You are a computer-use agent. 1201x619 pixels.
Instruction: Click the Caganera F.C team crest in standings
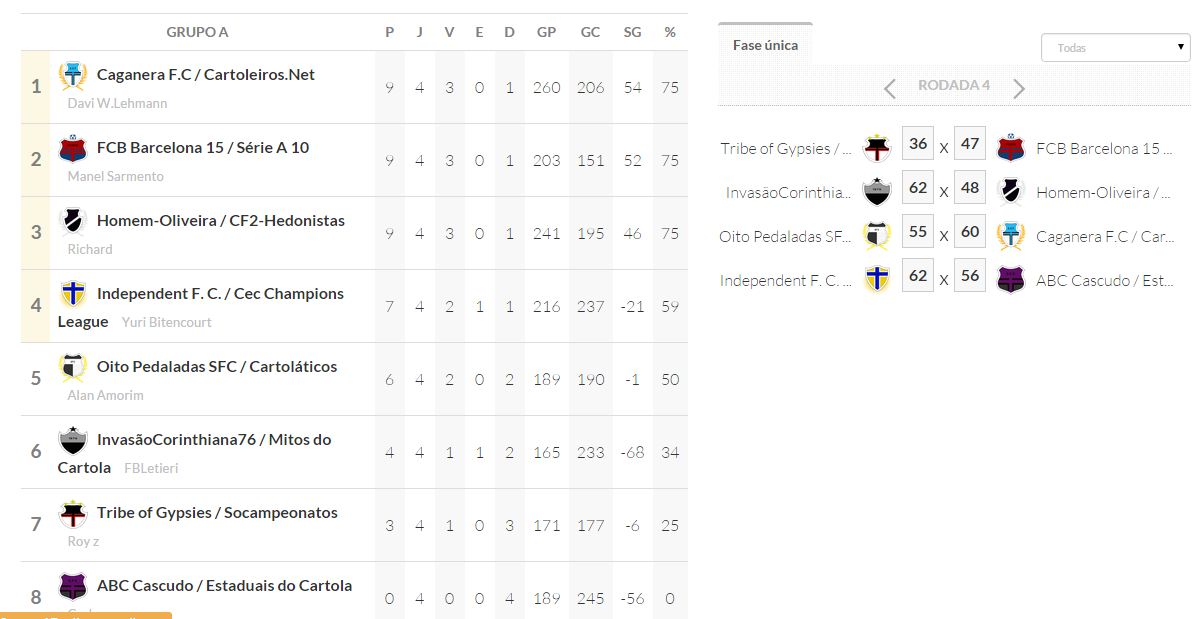coord(72,75)
